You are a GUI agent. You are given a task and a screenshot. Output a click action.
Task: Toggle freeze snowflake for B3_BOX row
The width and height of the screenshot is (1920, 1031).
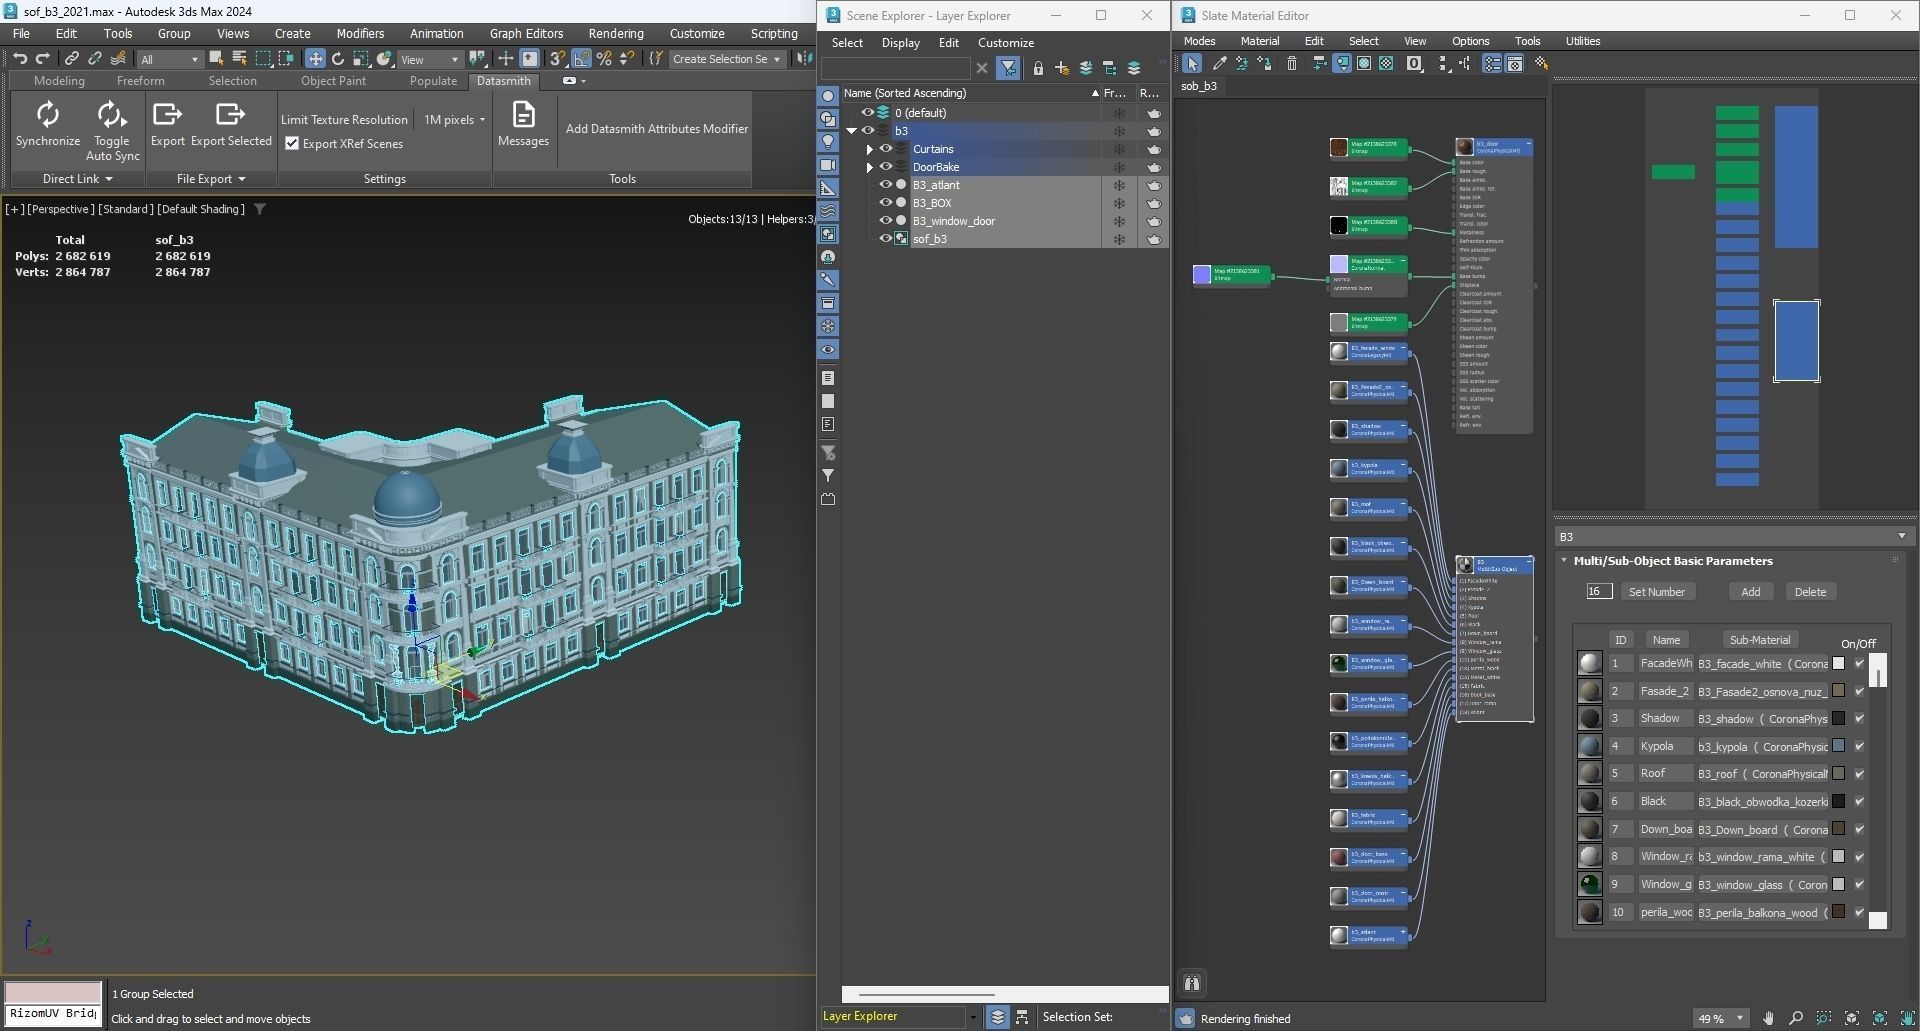pyautogui.click(x=1119, y=203)
